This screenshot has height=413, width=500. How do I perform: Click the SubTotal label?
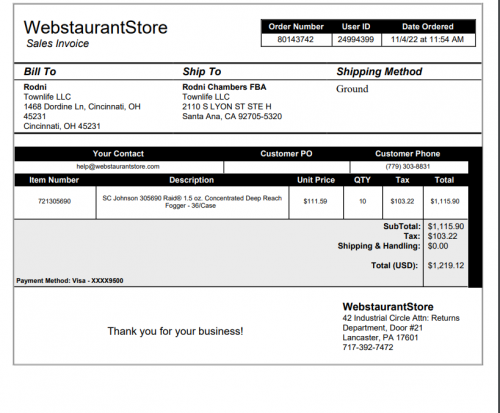[402, 226]
